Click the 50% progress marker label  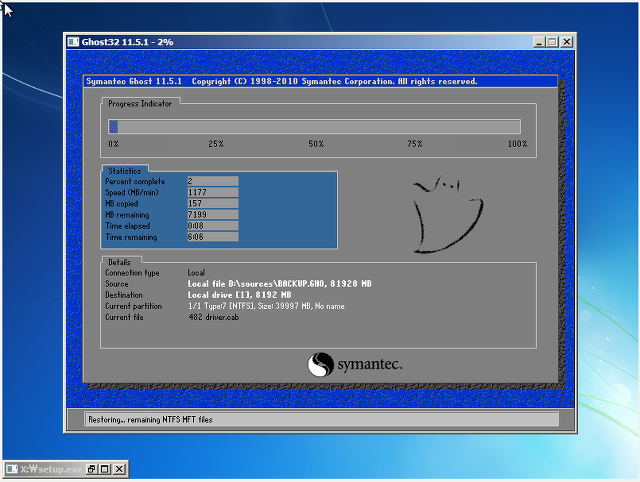[x=316, y=144]
